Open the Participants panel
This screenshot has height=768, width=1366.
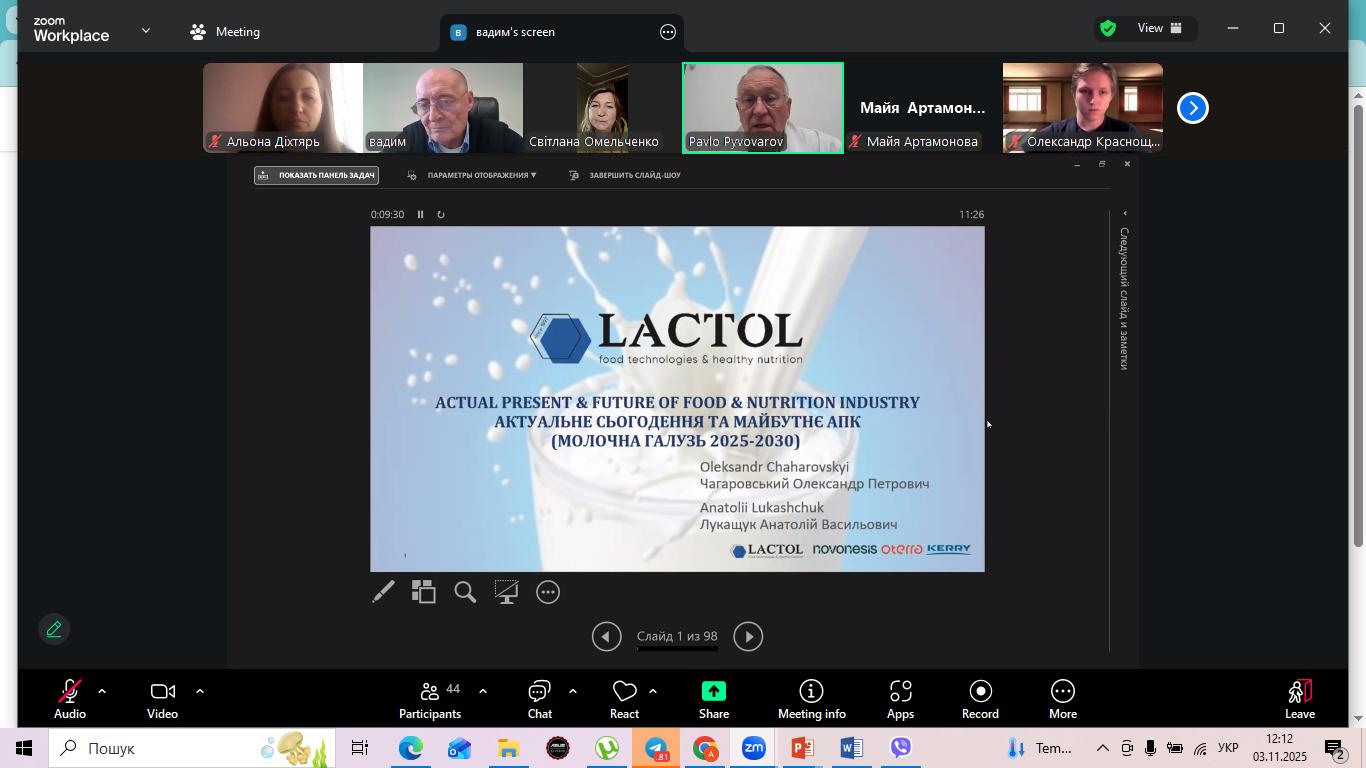coord(429,698)
